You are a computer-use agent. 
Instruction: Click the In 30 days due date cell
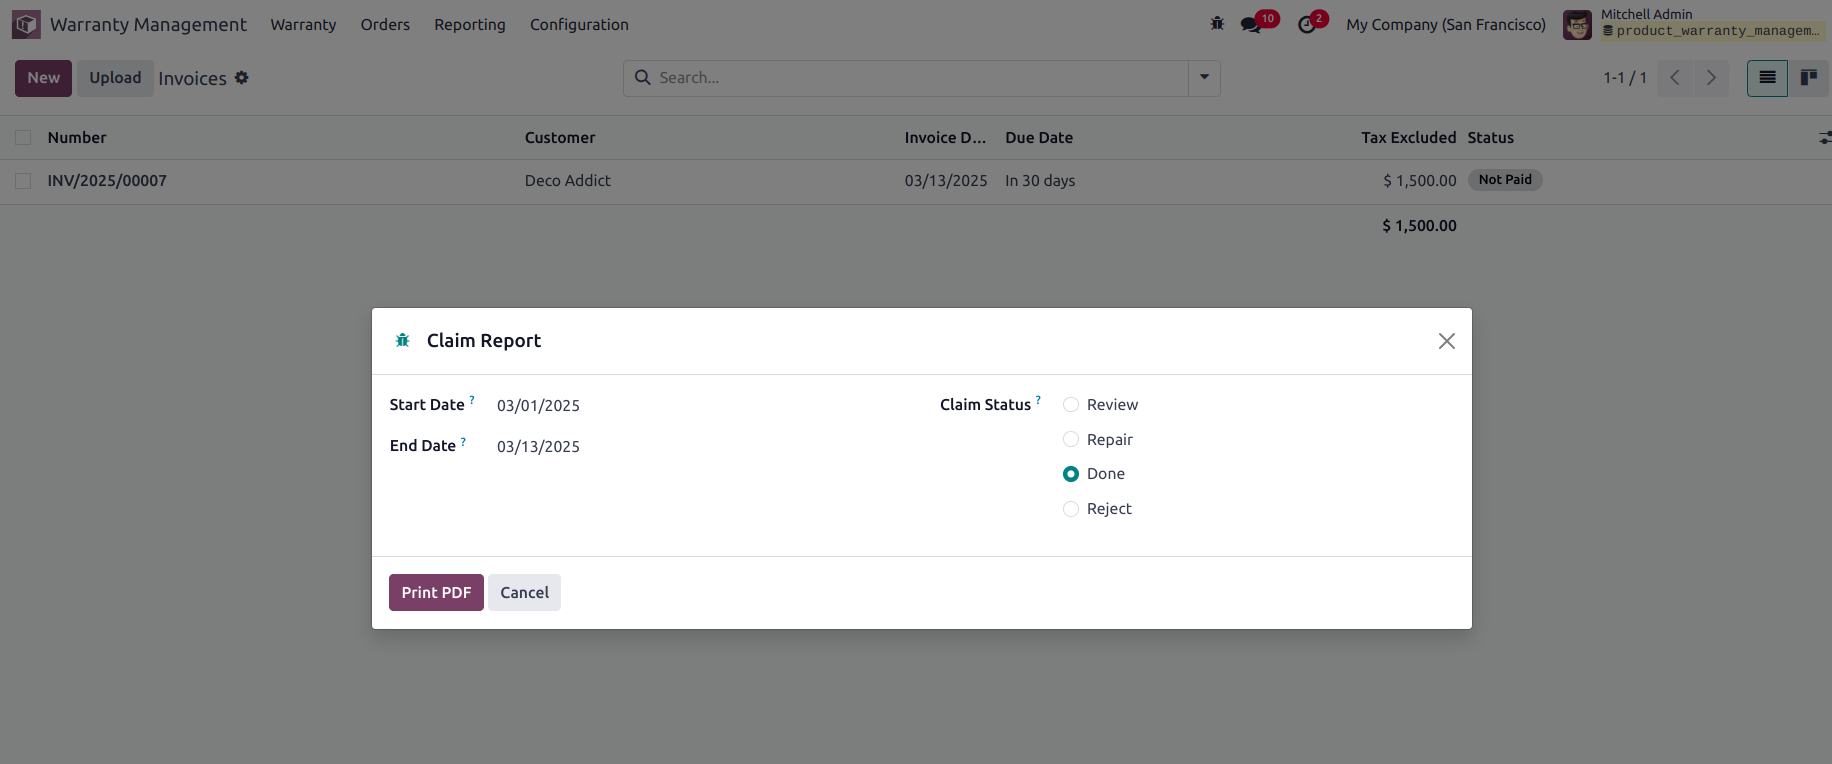pos(1040,181)
